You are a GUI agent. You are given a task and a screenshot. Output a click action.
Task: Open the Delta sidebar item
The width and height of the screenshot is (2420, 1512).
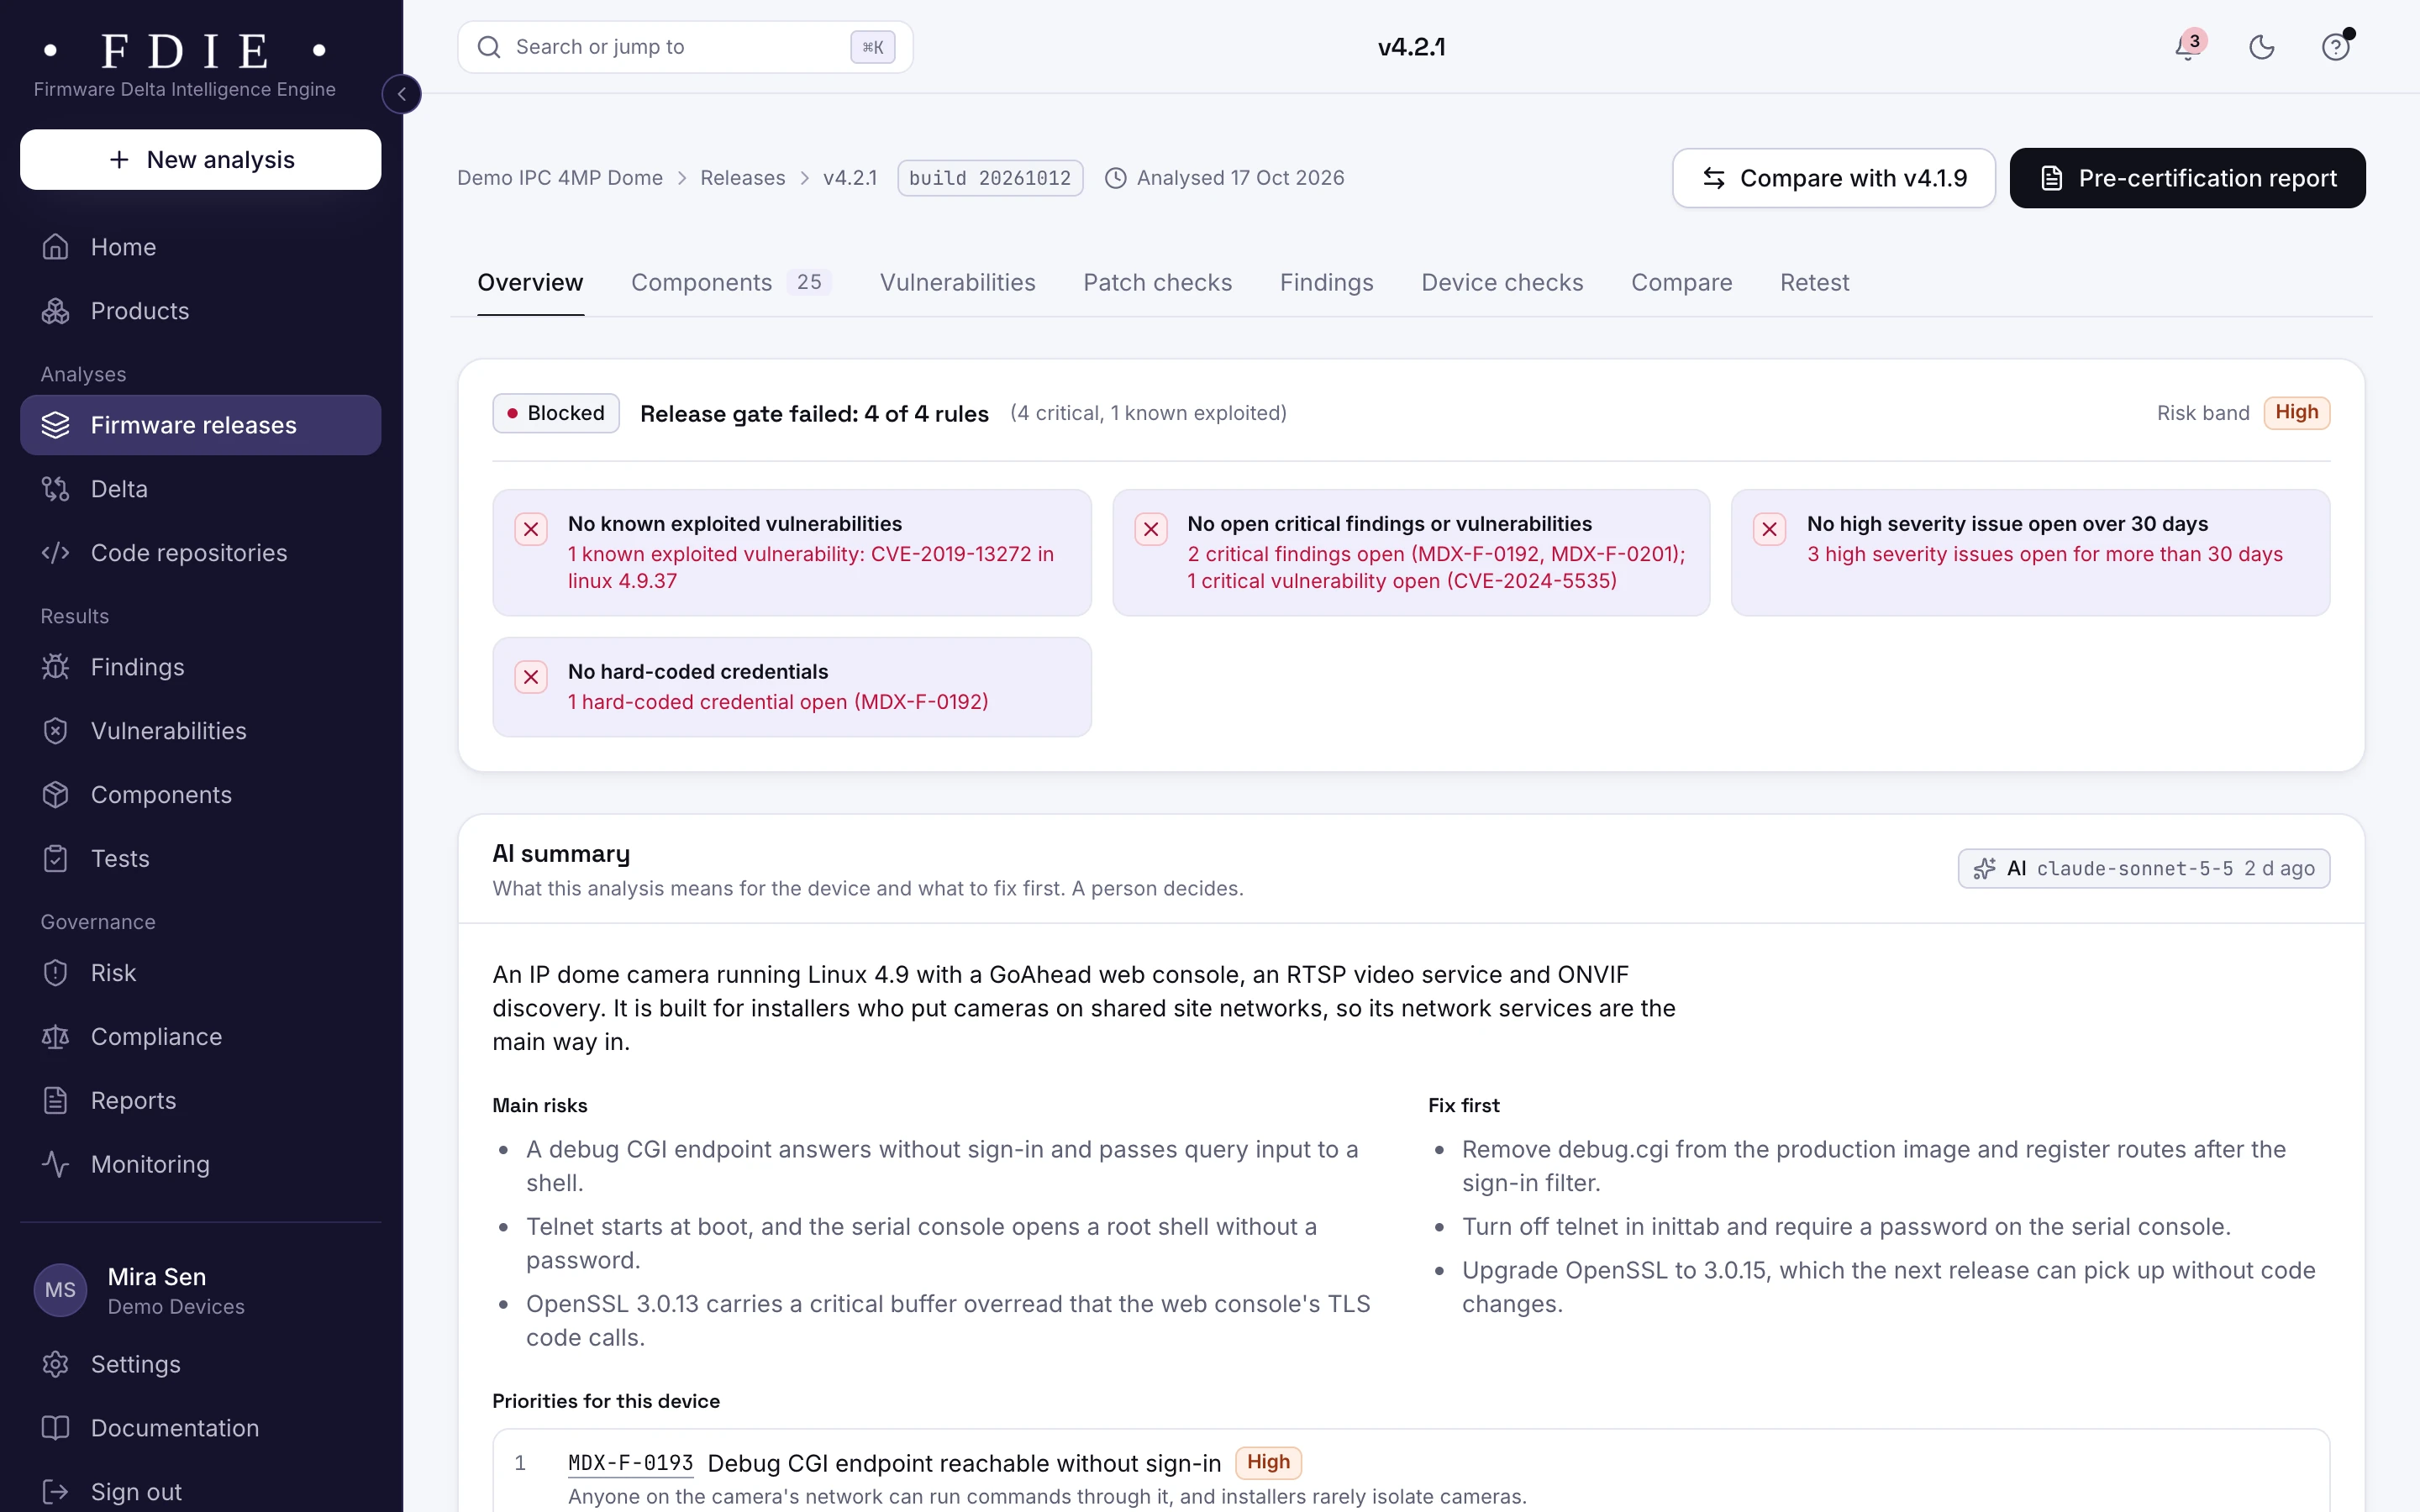click(x=201, y=489)
